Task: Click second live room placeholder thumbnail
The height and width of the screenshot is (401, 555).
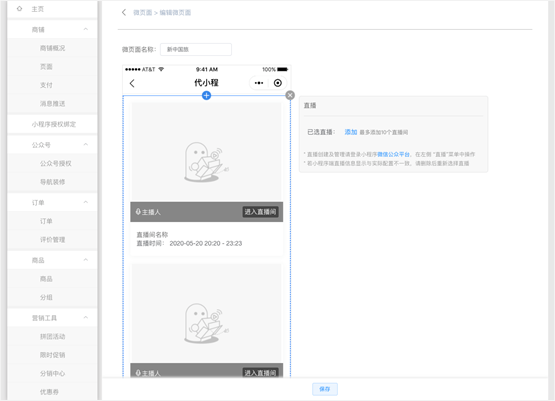Action: click(207, 313)
